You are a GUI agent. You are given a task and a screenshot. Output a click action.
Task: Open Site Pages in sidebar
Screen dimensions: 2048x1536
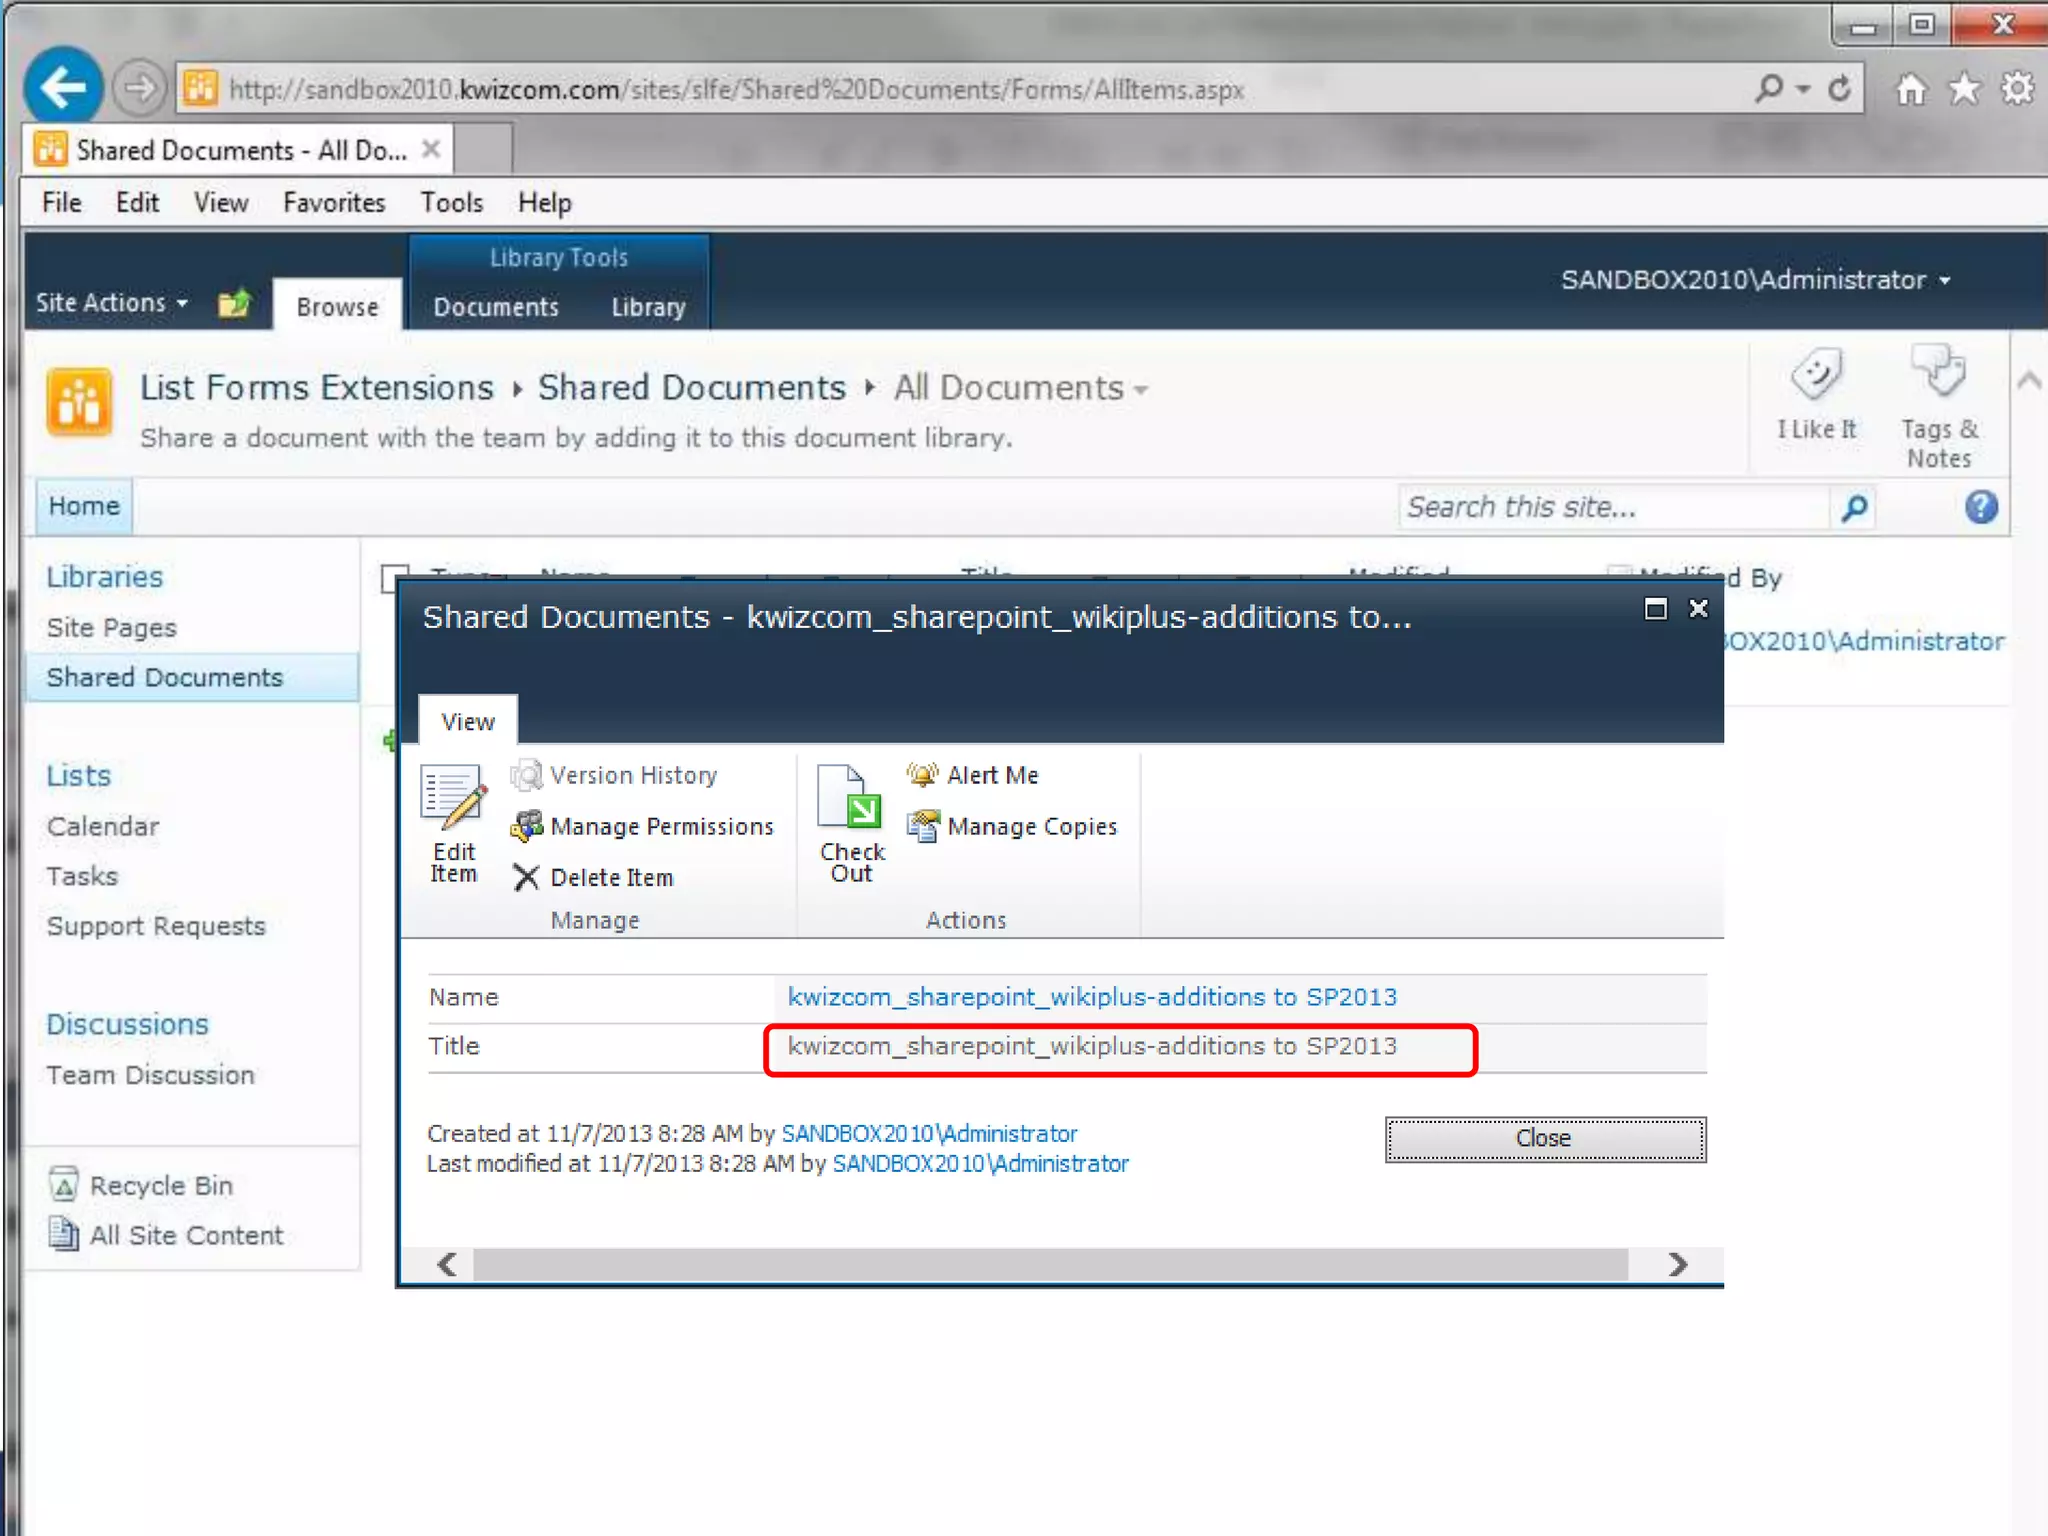click(112, 628)
